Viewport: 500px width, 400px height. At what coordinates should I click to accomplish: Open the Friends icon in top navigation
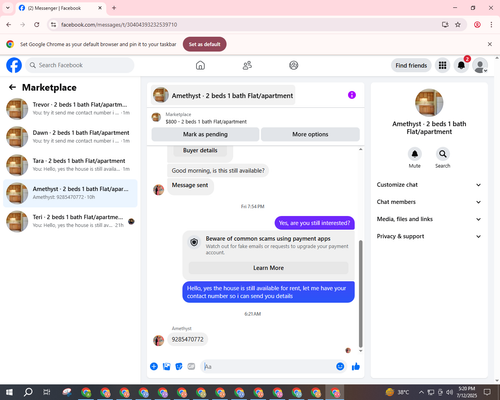point(247,65)
